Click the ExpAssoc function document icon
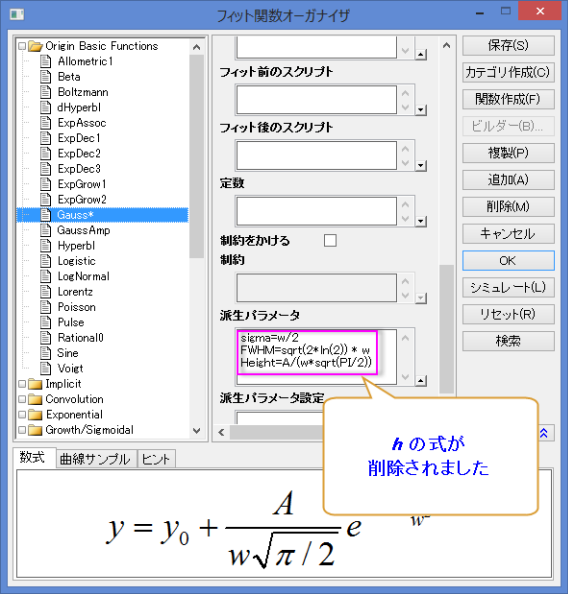The width and height of the screenshot is (568, 594). pyautogui.click(x=45, y=123)
